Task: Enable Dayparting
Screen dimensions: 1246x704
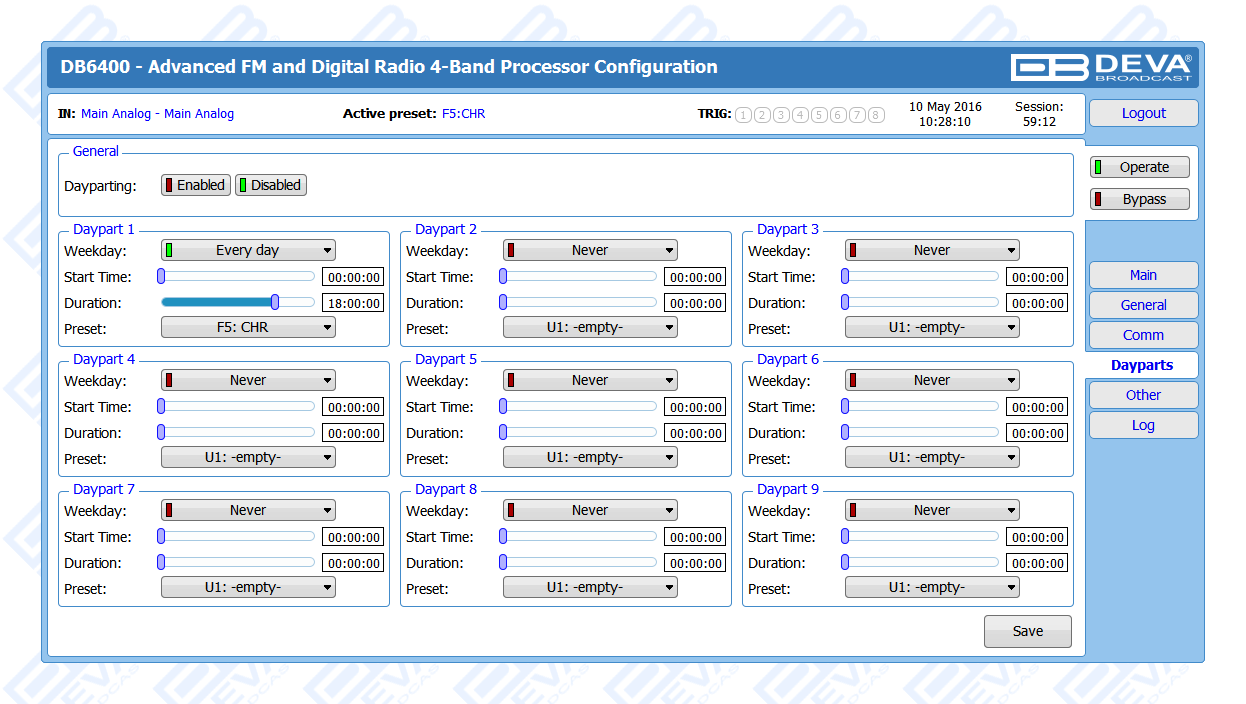Action: click(x=196, y=185)
